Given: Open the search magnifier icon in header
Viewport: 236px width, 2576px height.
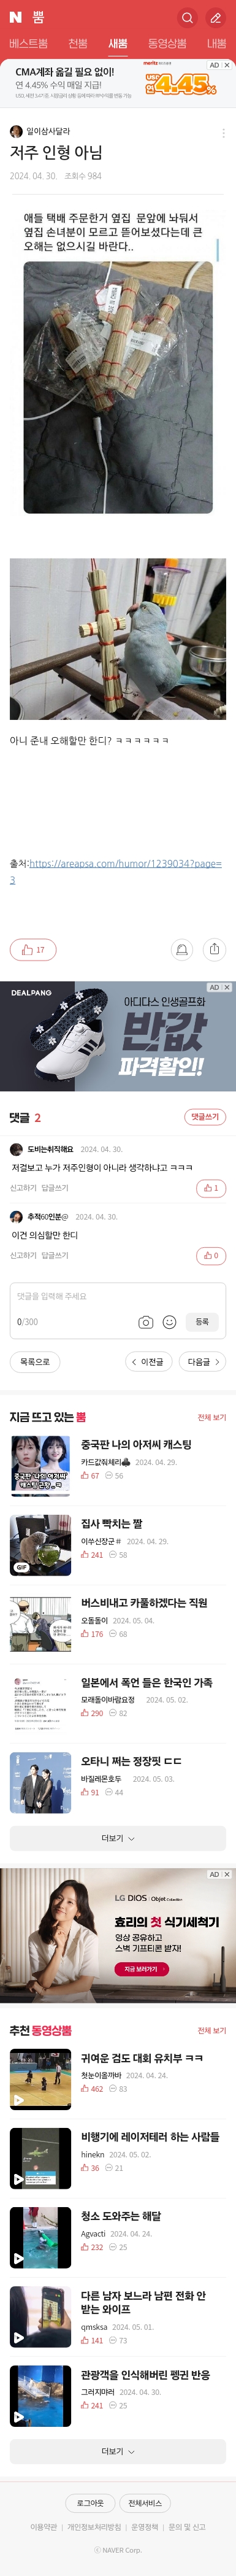Looking at the screenshot, I should [187, 17].
